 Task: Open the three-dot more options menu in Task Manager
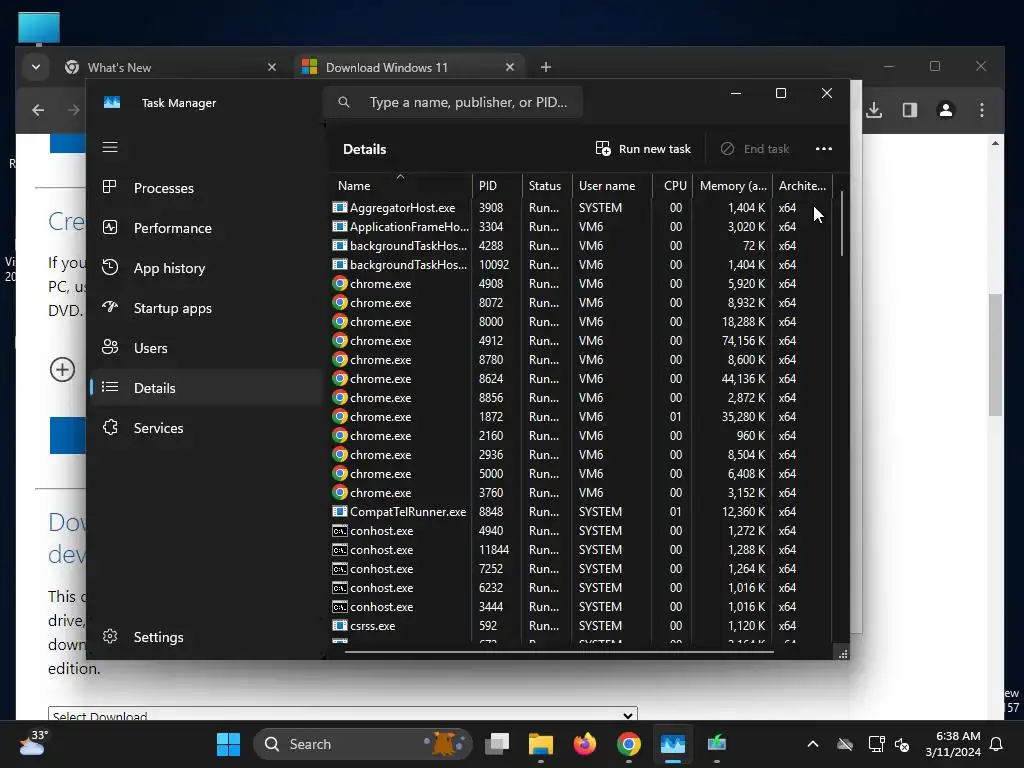(x=824, y=149)
